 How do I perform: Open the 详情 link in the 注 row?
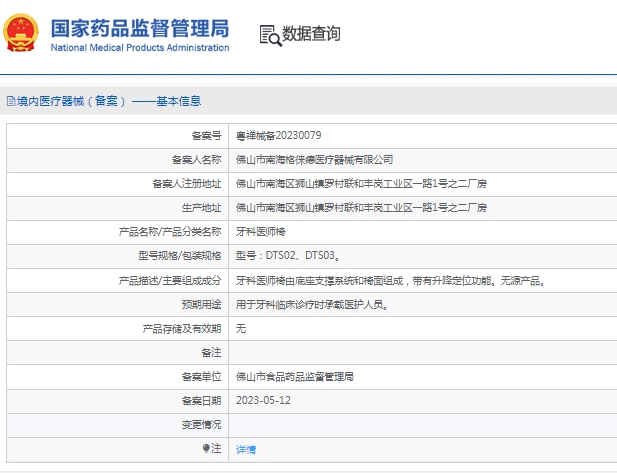pyautogui.click(x=246, y=449)
